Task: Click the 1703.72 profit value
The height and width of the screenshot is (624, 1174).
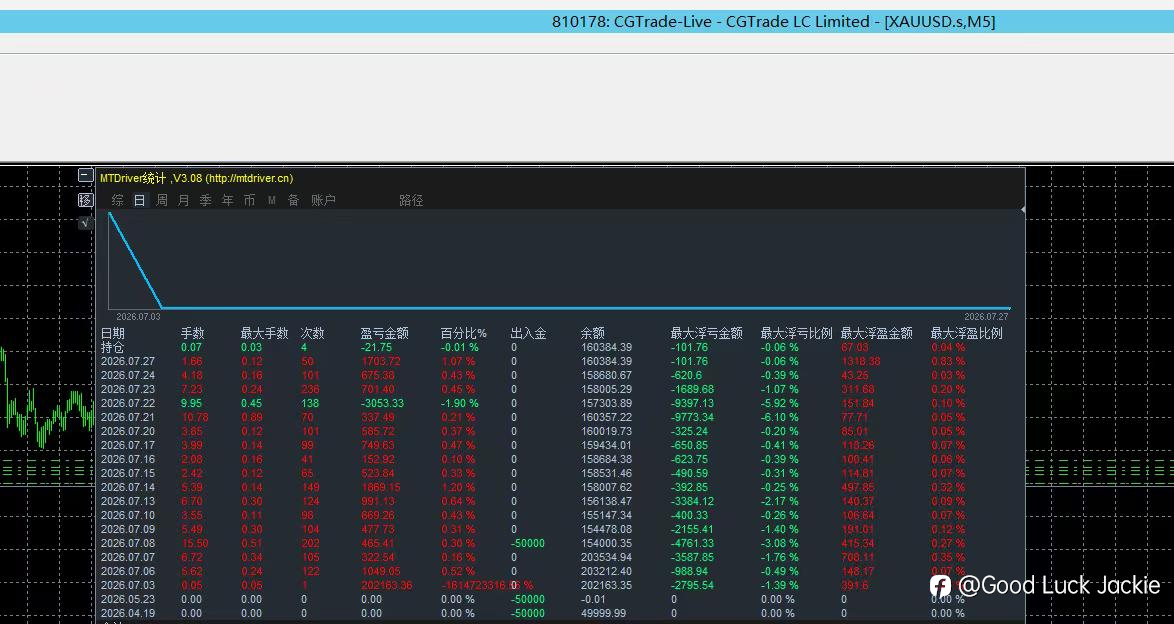Action: point(380,361)
